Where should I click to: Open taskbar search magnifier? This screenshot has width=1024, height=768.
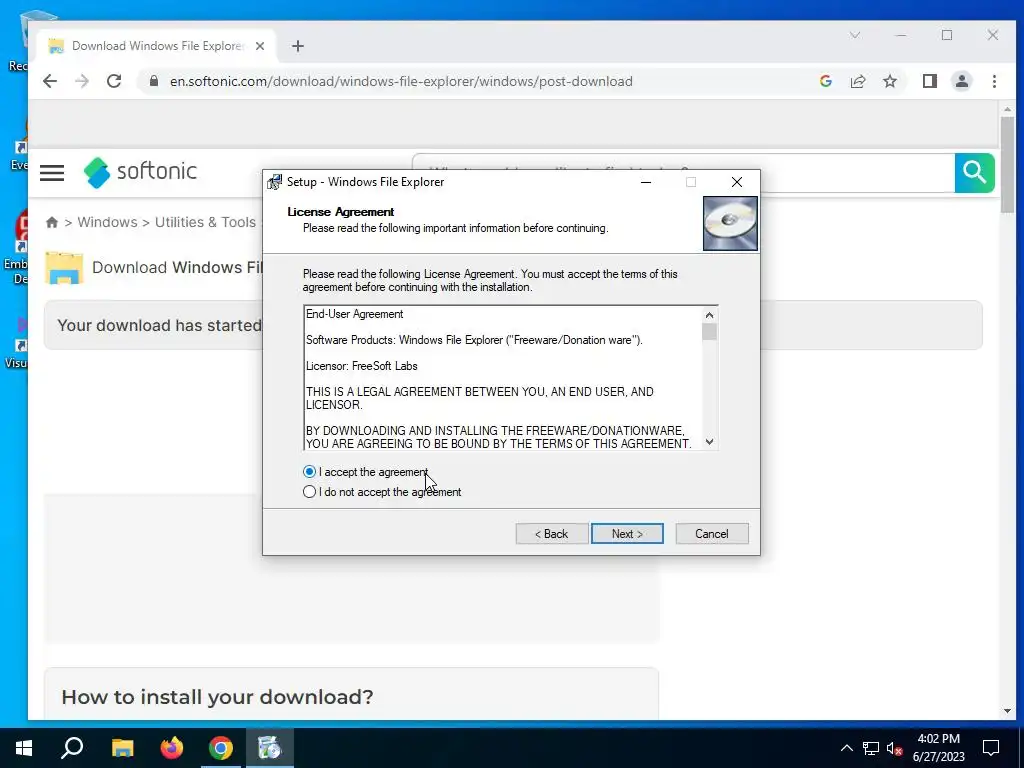point(72,748)
